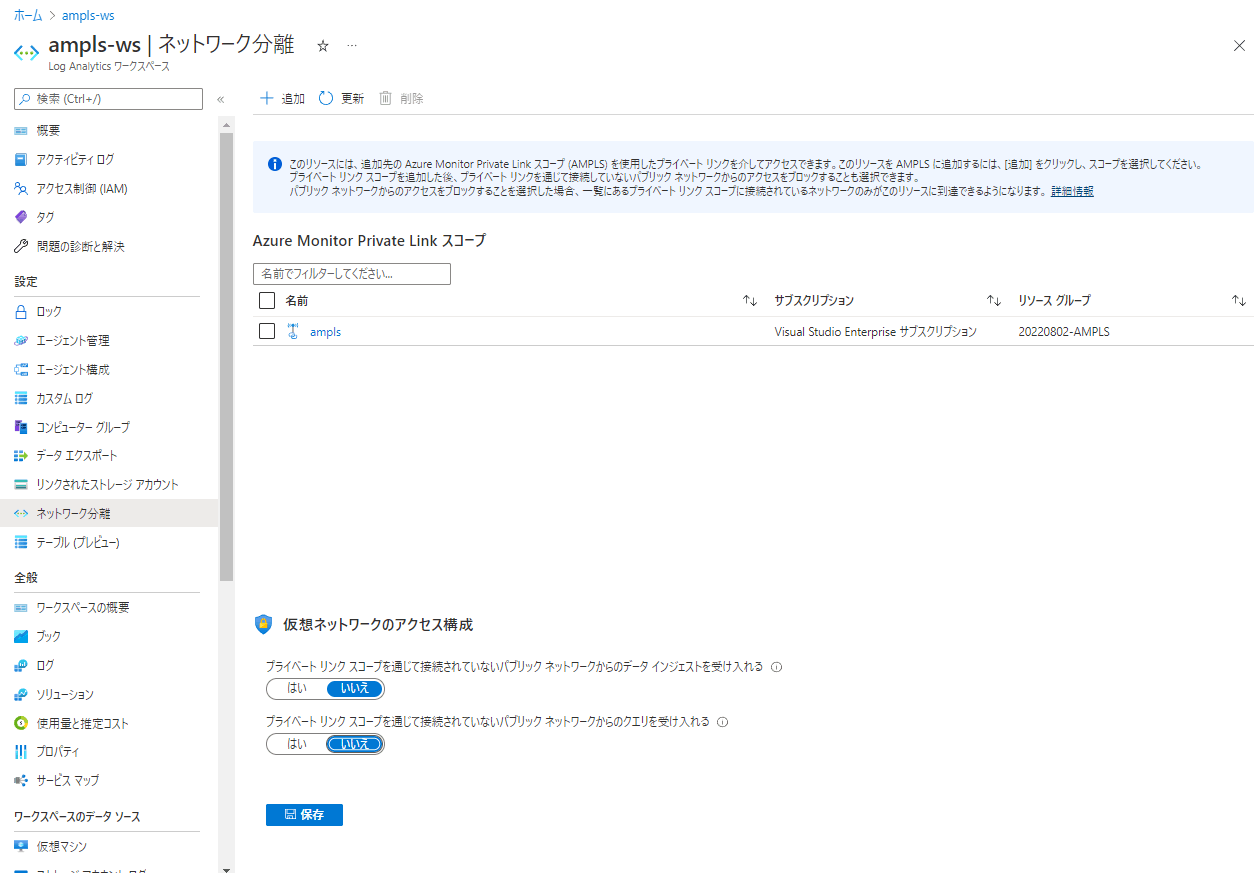The height and width of the screenshot is (873, 1260).
Task: Click the リンクされたストレージ アカウント icon
Action: coord(21,485)
